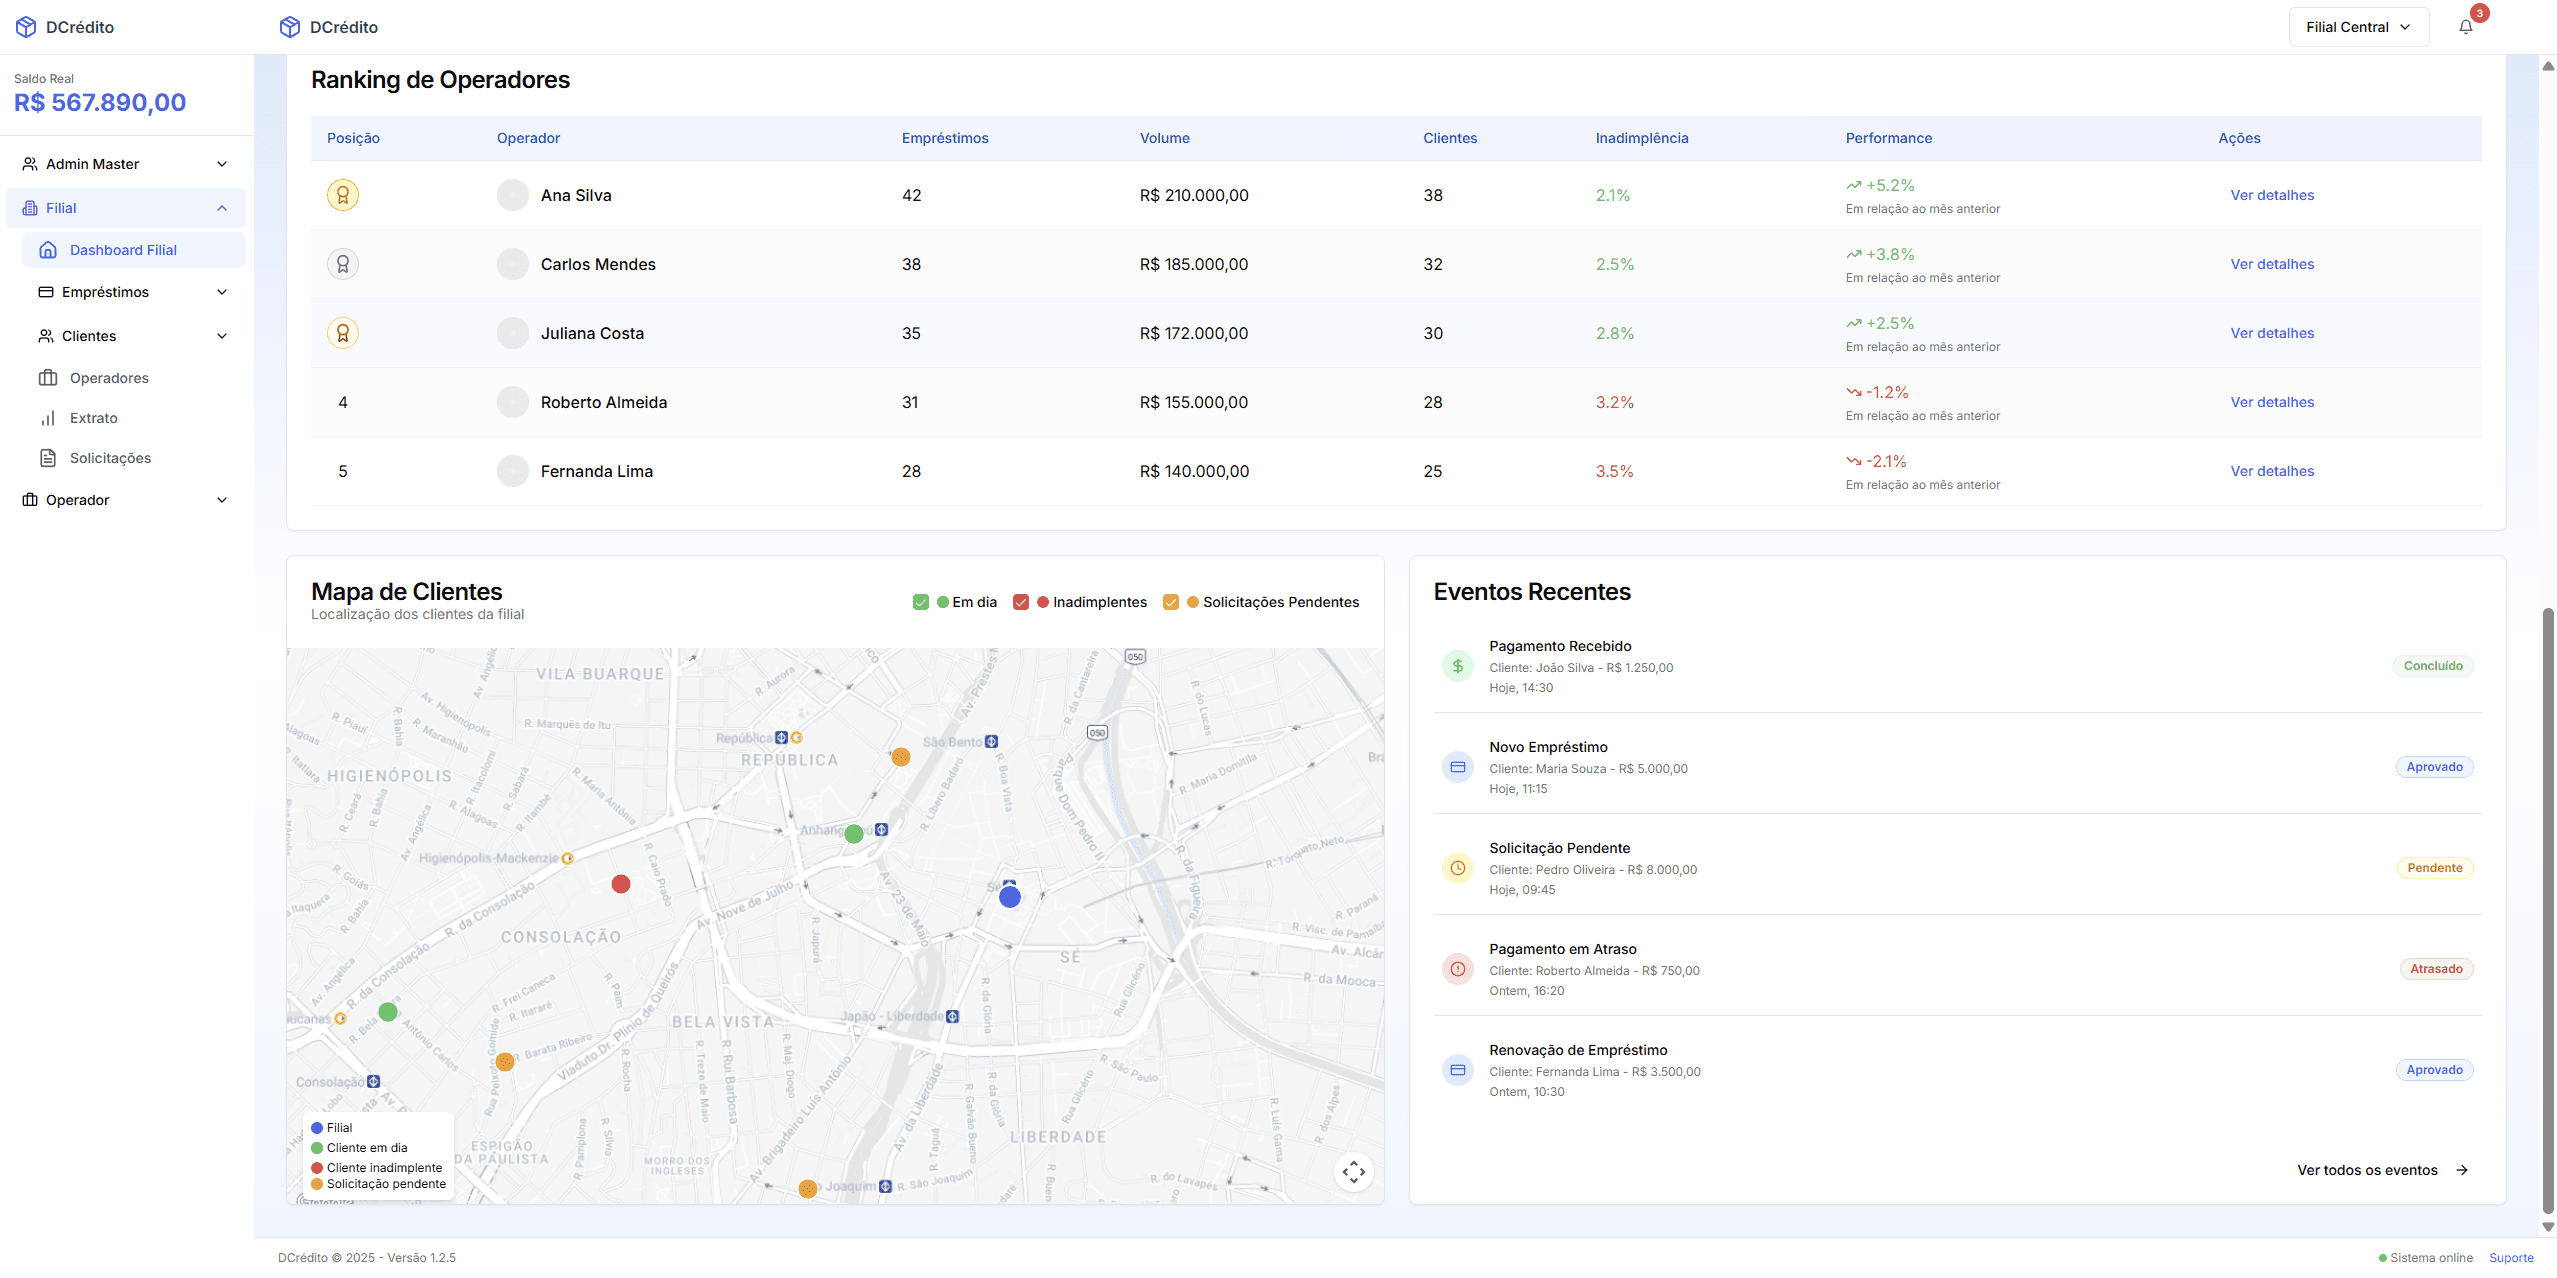This screenshot has height=1278, width=2557.
Task: Click the notification bell icon
Action: click(2465, 27)
